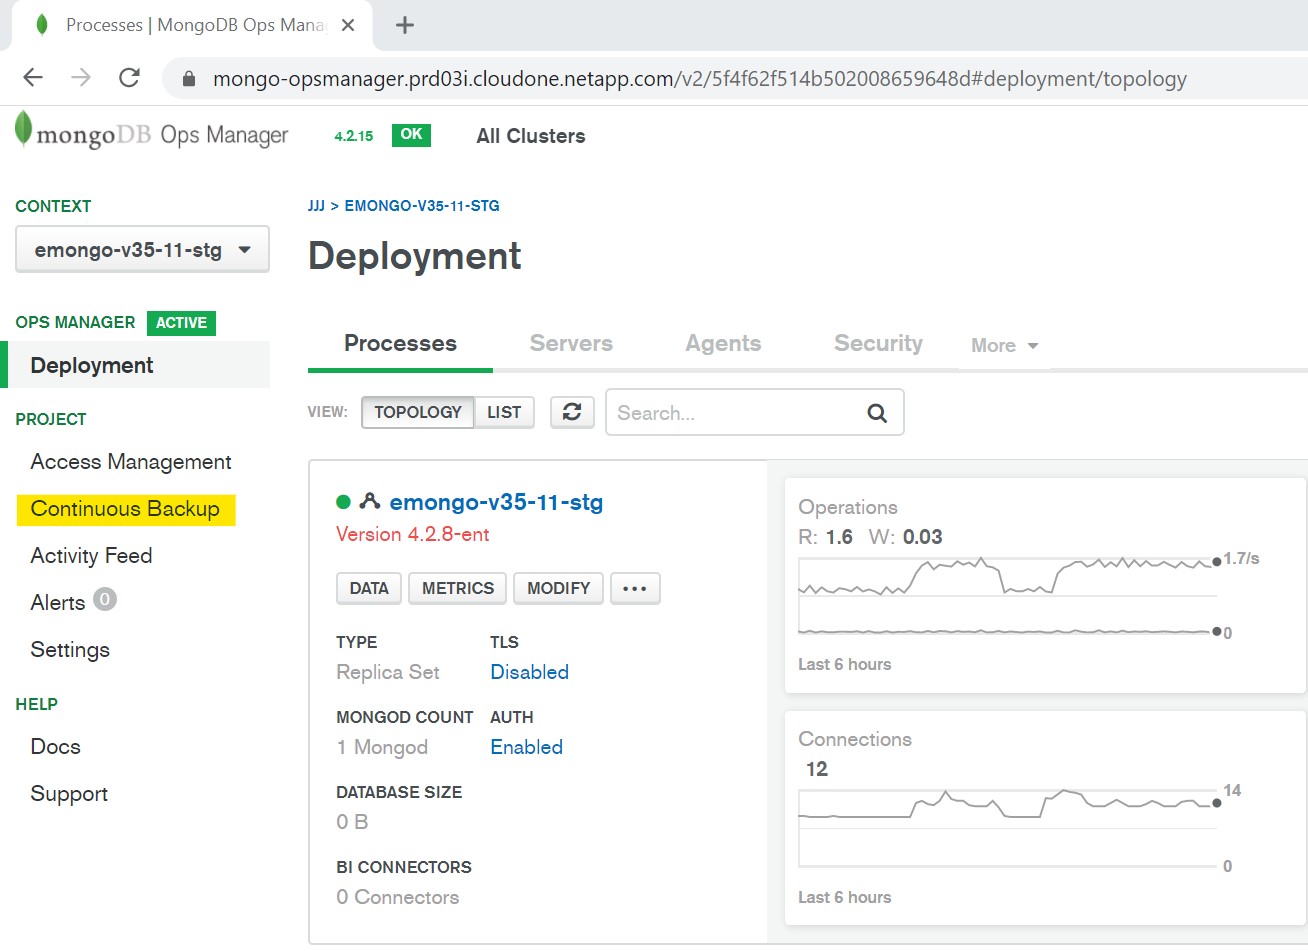Expand the More tab dropdown
Screen dimensions: 1308x951
coord(1004,345)
